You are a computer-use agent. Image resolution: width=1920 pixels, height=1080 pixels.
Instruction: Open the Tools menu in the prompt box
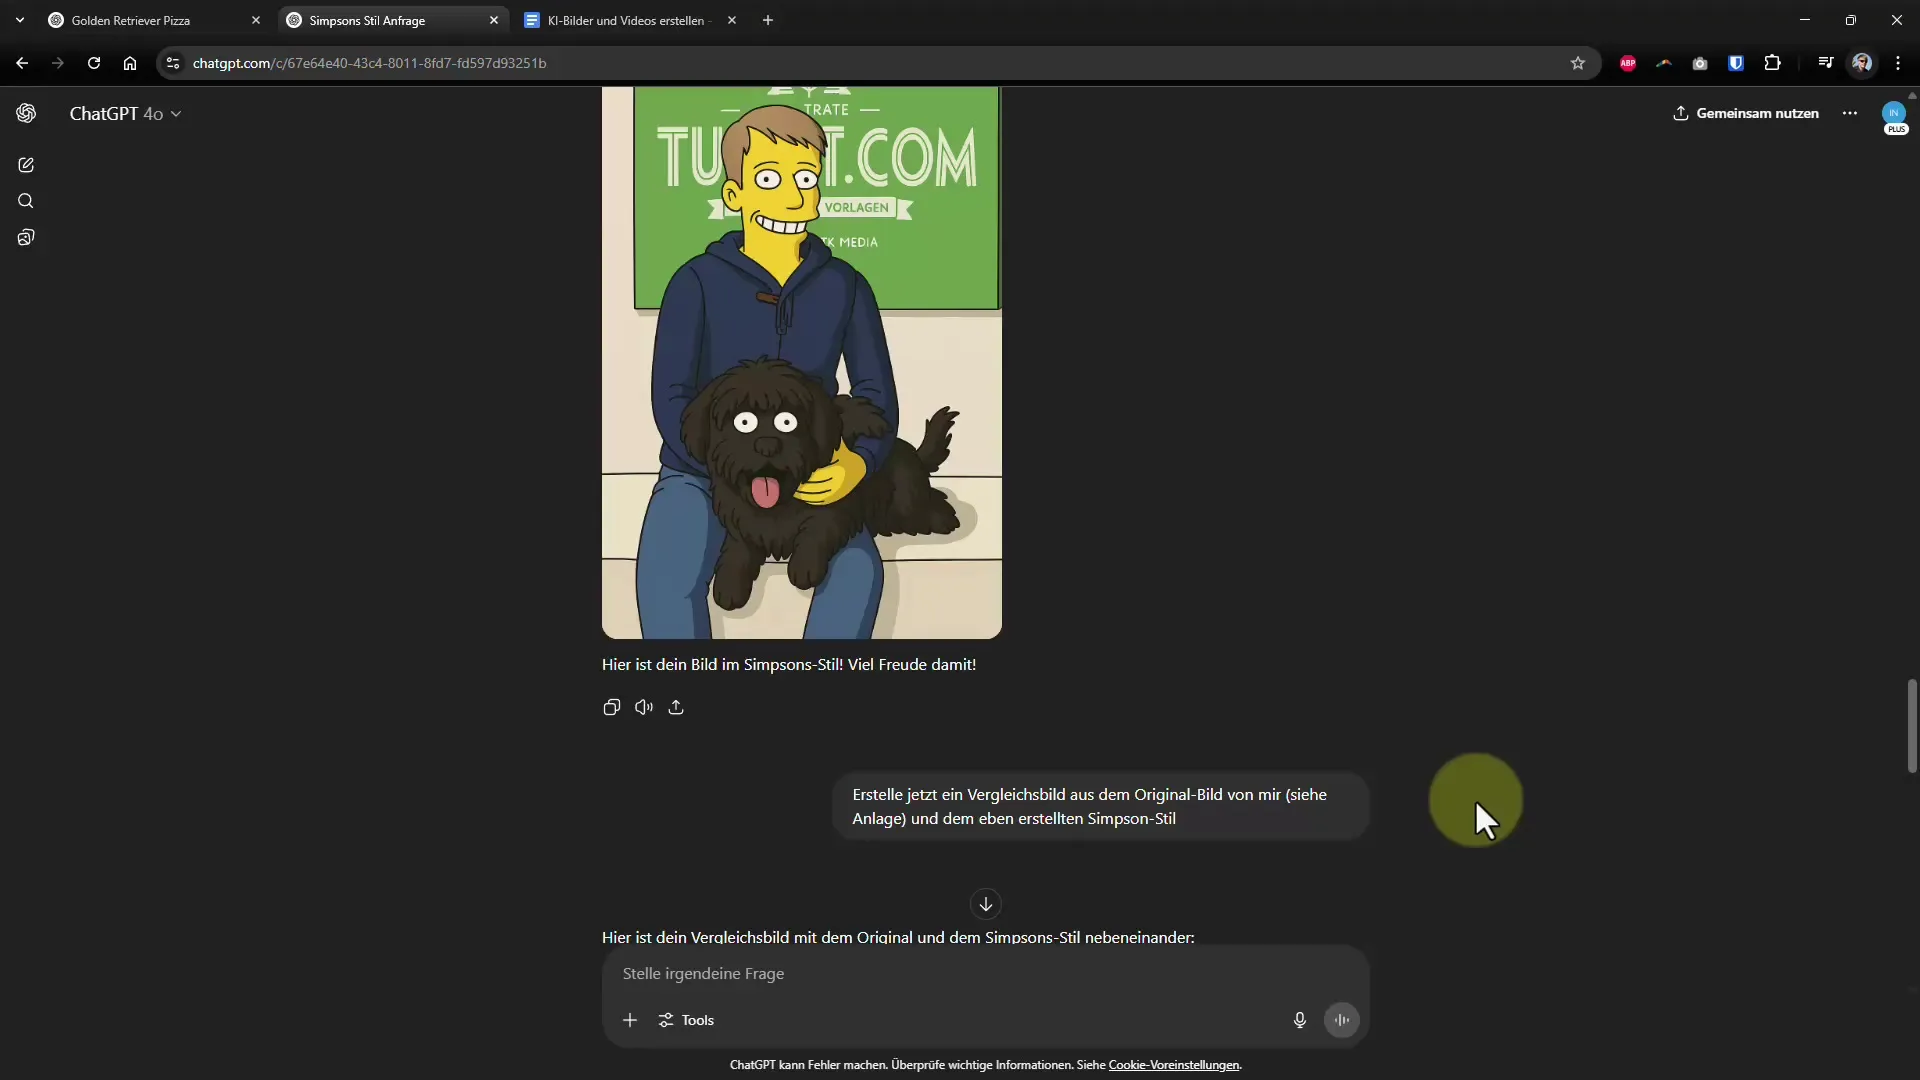click(686, 1020)
